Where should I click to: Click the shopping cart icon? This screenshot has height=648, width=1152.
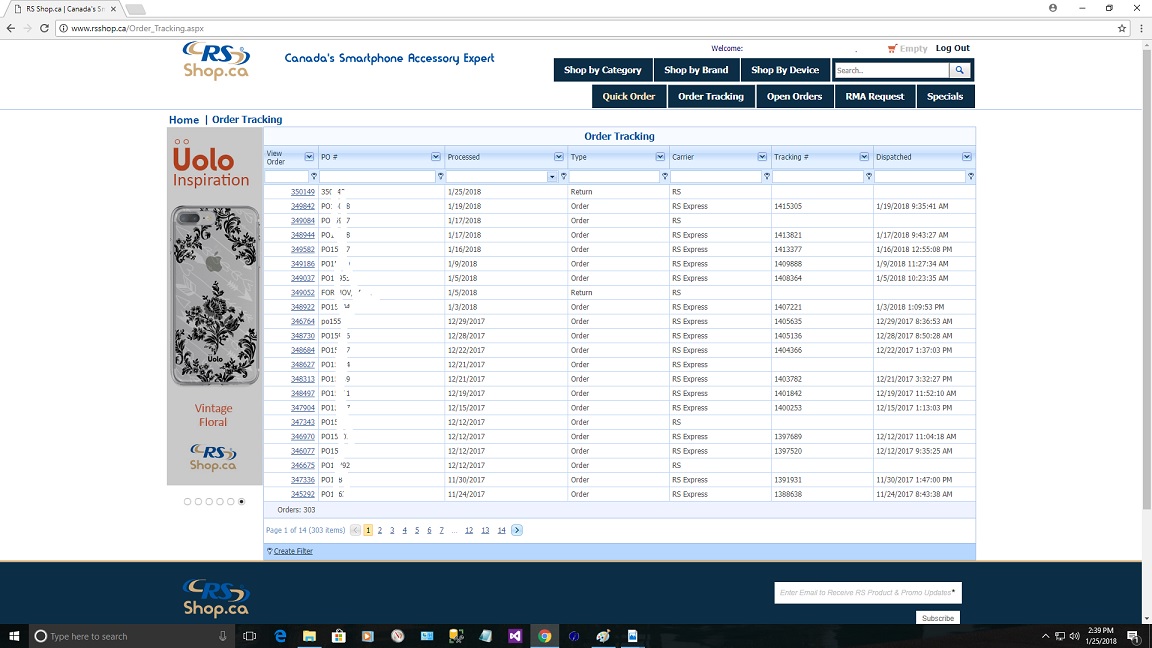[892, 48]
